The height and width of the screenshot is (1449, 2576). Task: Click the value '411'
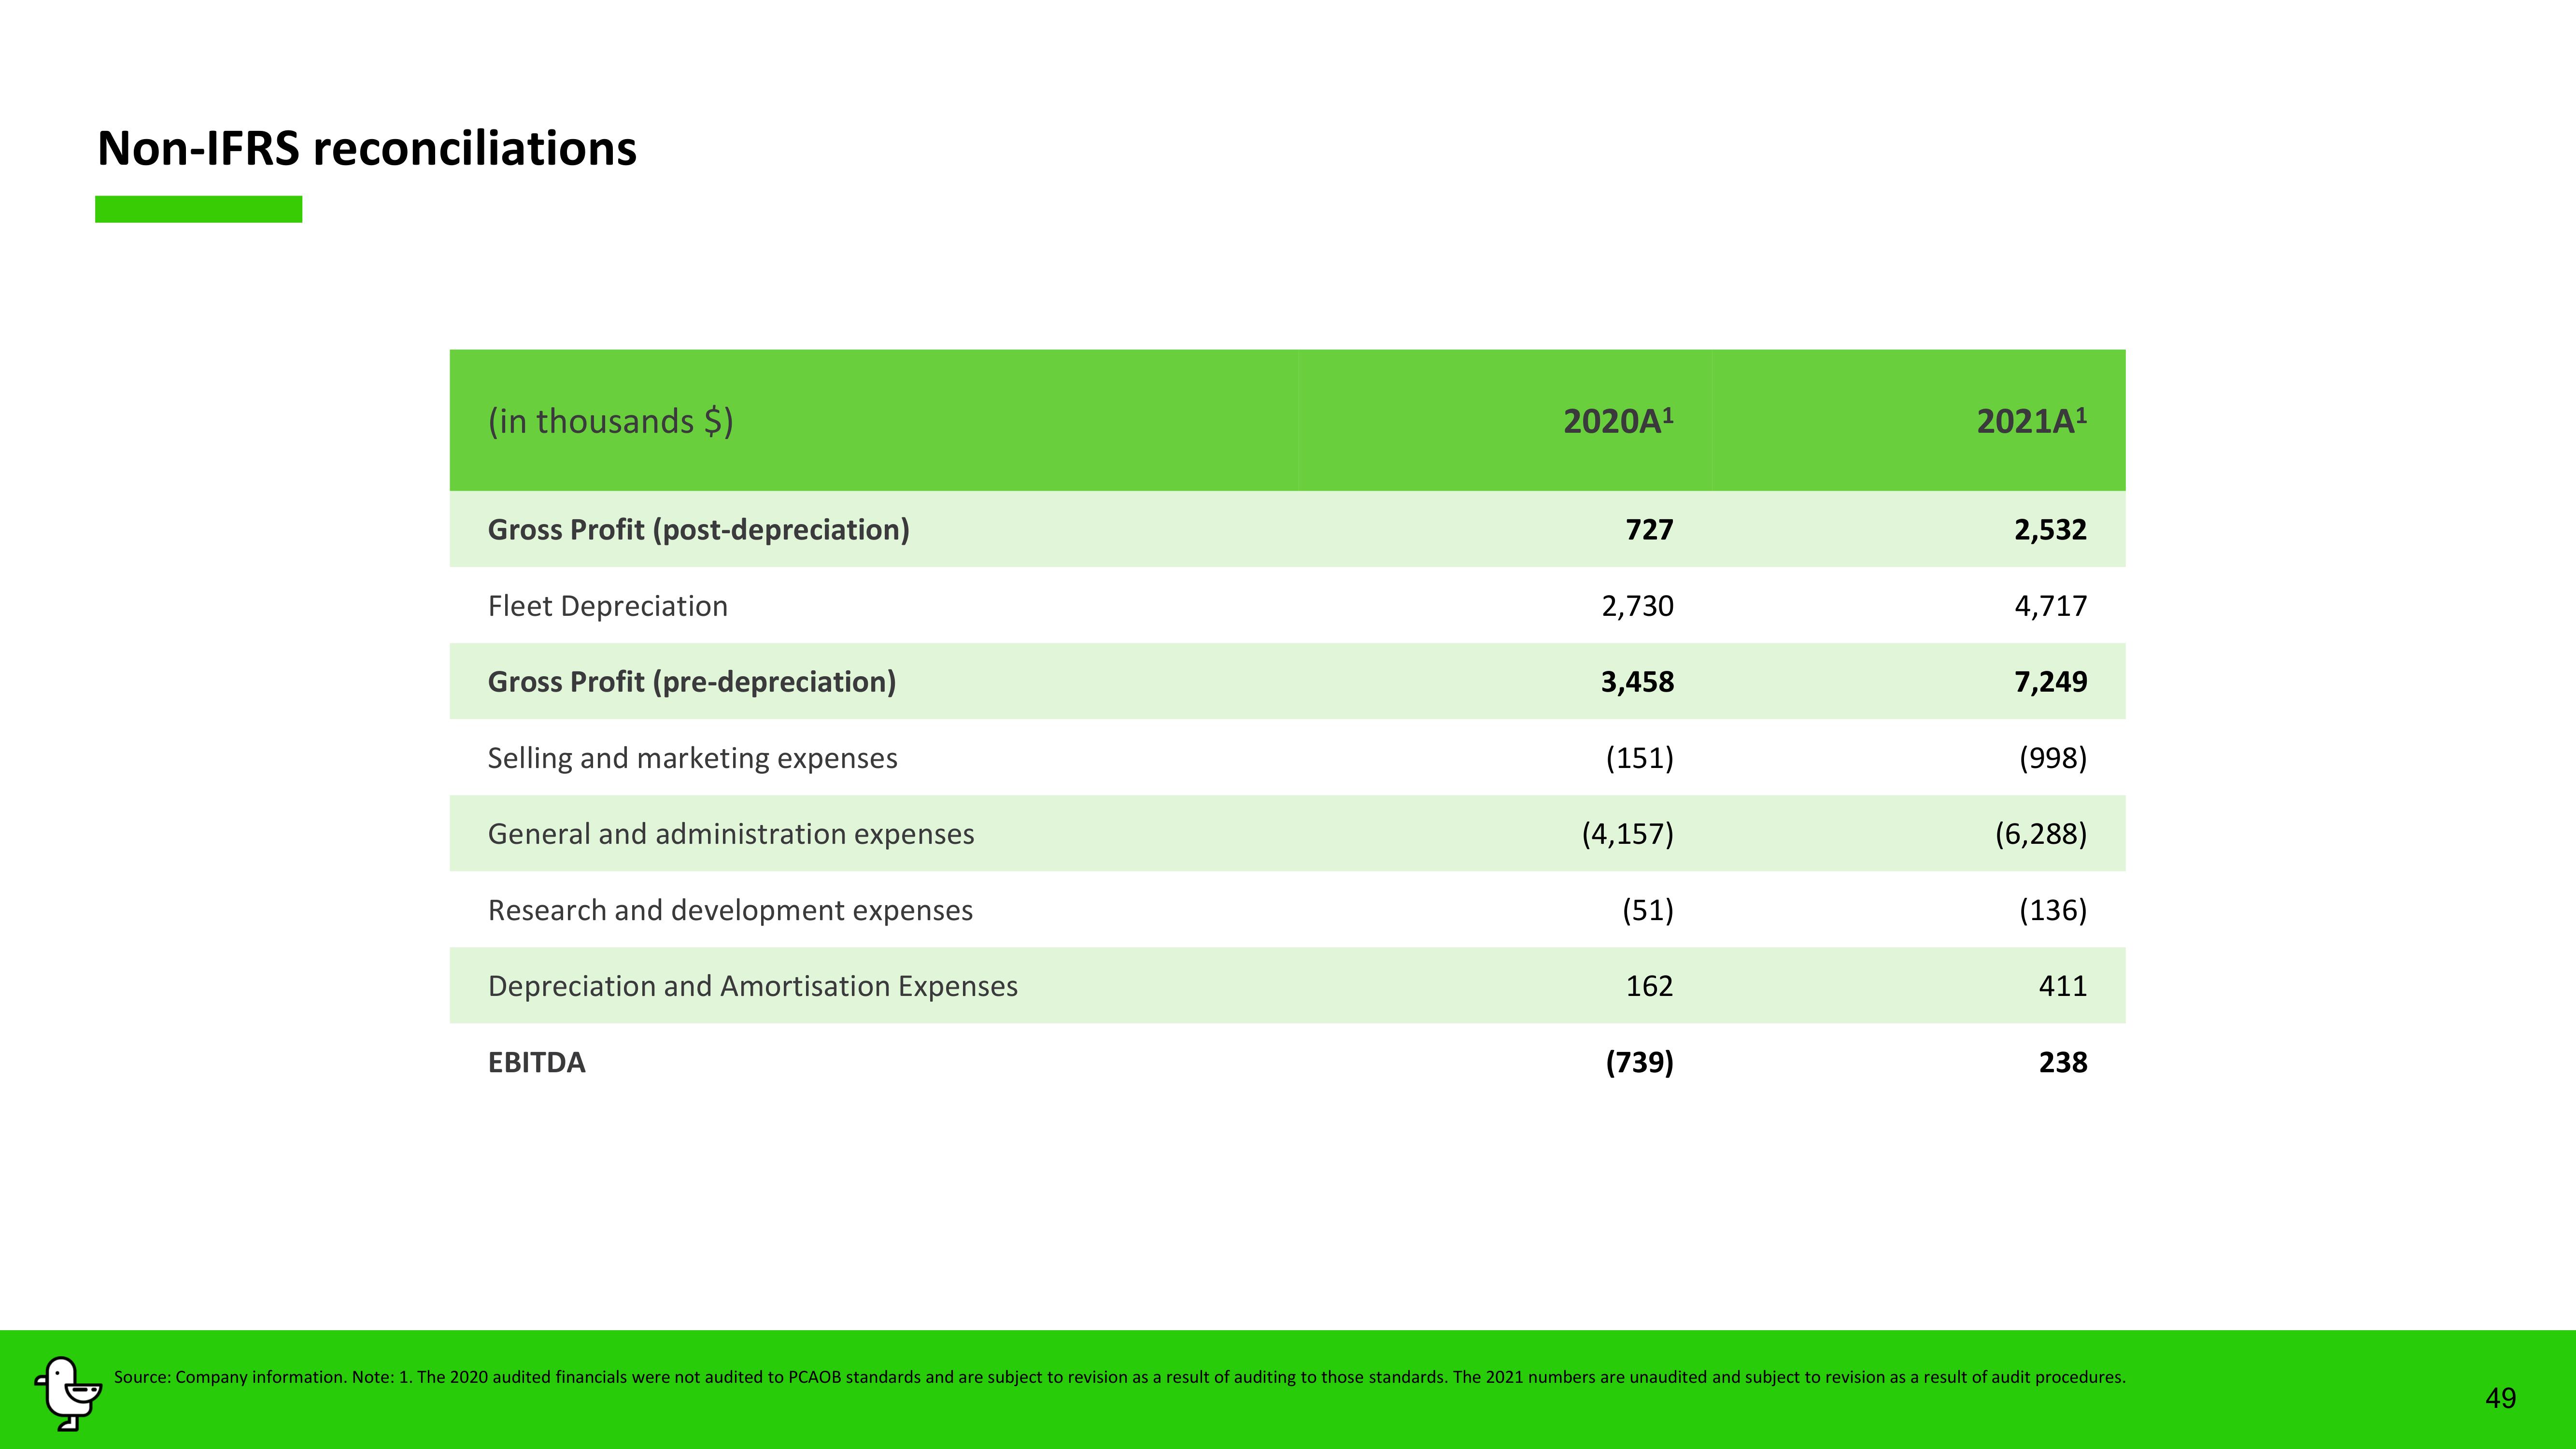pos(2062,986)
